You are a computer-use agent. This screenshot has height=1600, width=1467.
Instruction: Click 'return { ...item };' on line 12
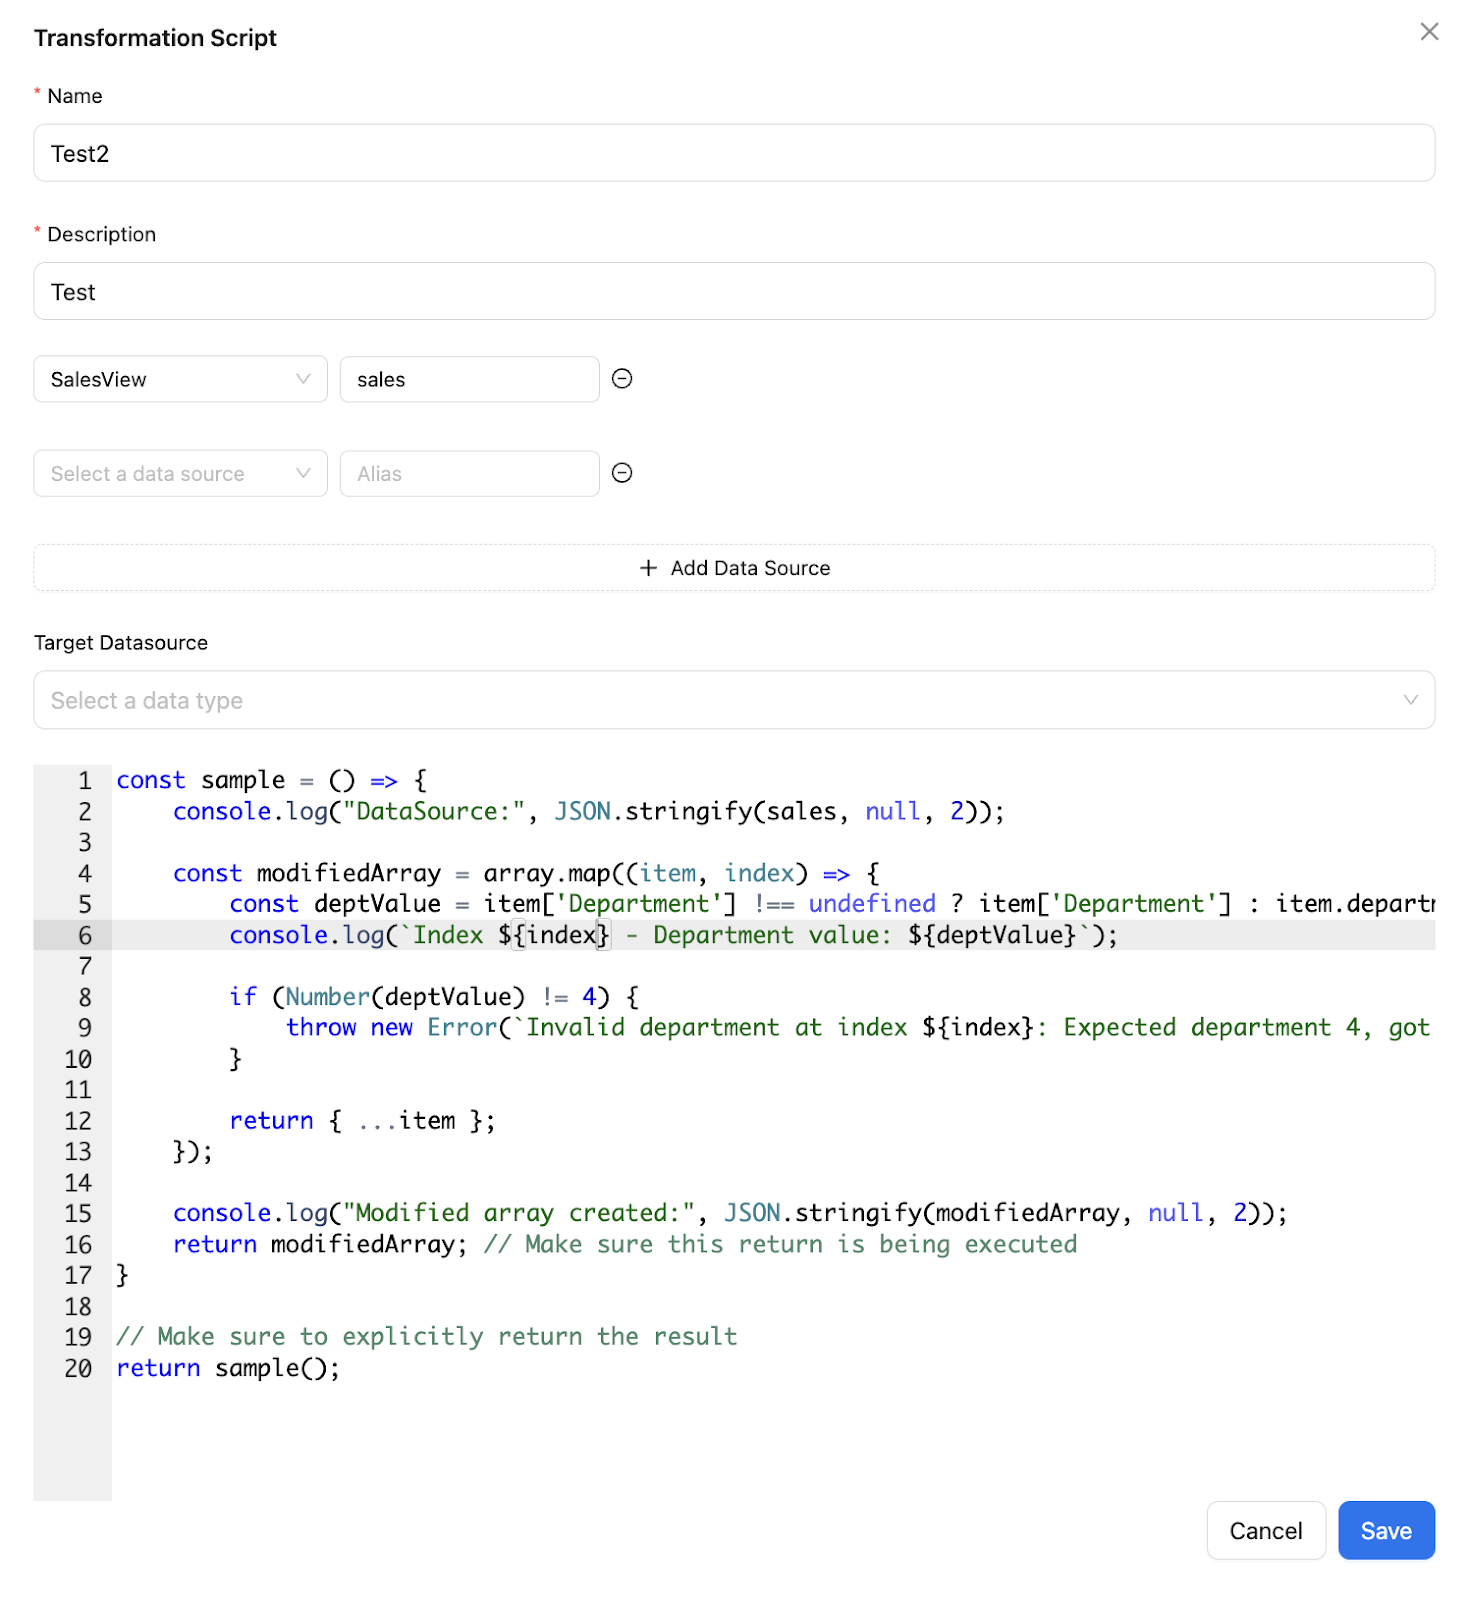[x=362, y=1121]
